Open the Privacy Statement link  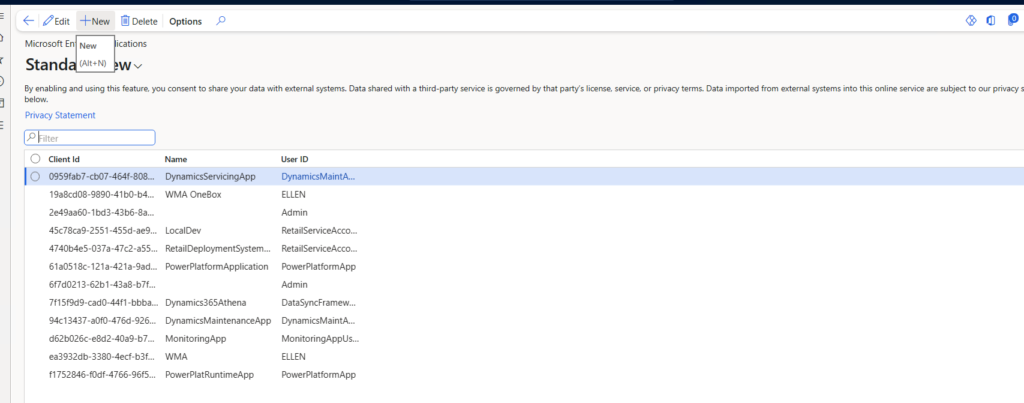tap(60, 115)
